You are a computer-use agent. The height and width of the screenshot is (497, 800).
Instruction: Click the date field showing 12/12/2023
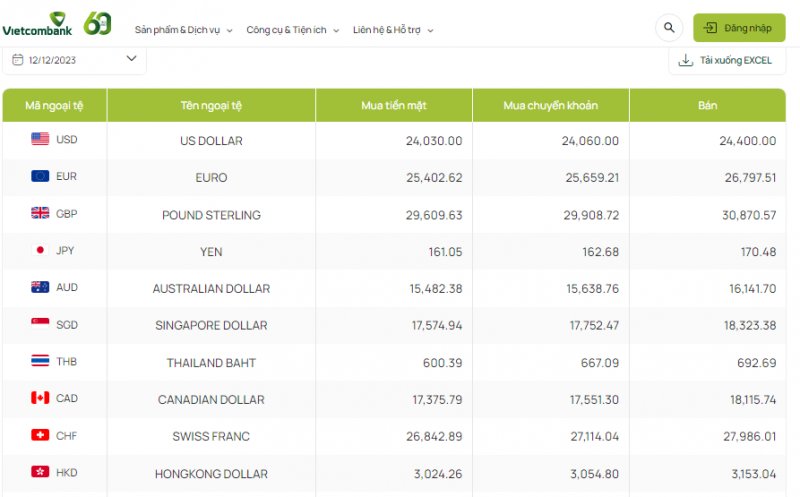pos(53,60)
